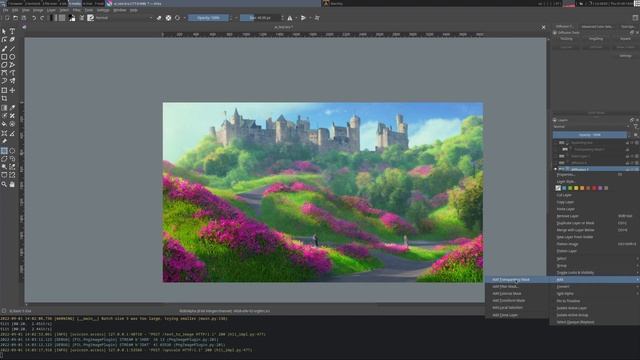640x360 pixels.
Task: Select the Elliptical Selection tool
Action: pyautogui.click(x=12, y=151)
